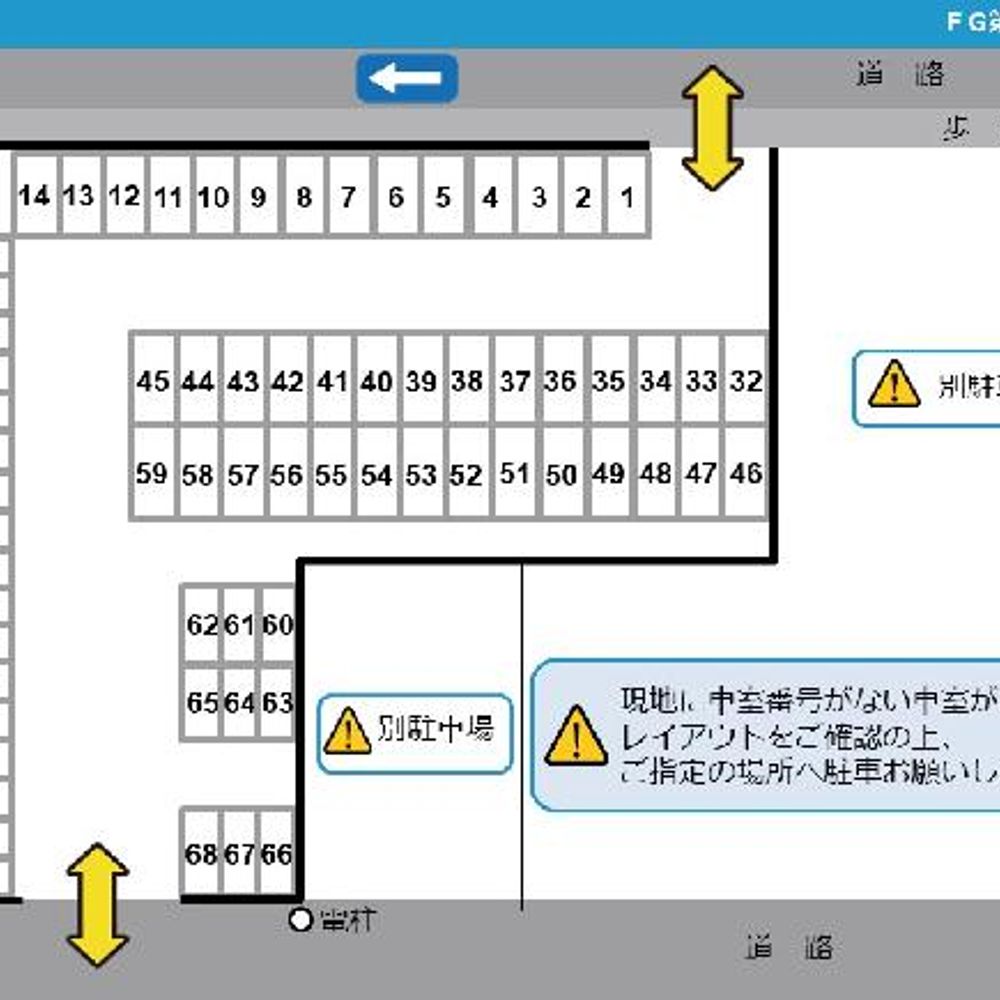This screenshot has width=1000, height=1000.
Task: Click the warning triangle next to space 63's 別駐車場 label
Action: click(x=348, y=732)
